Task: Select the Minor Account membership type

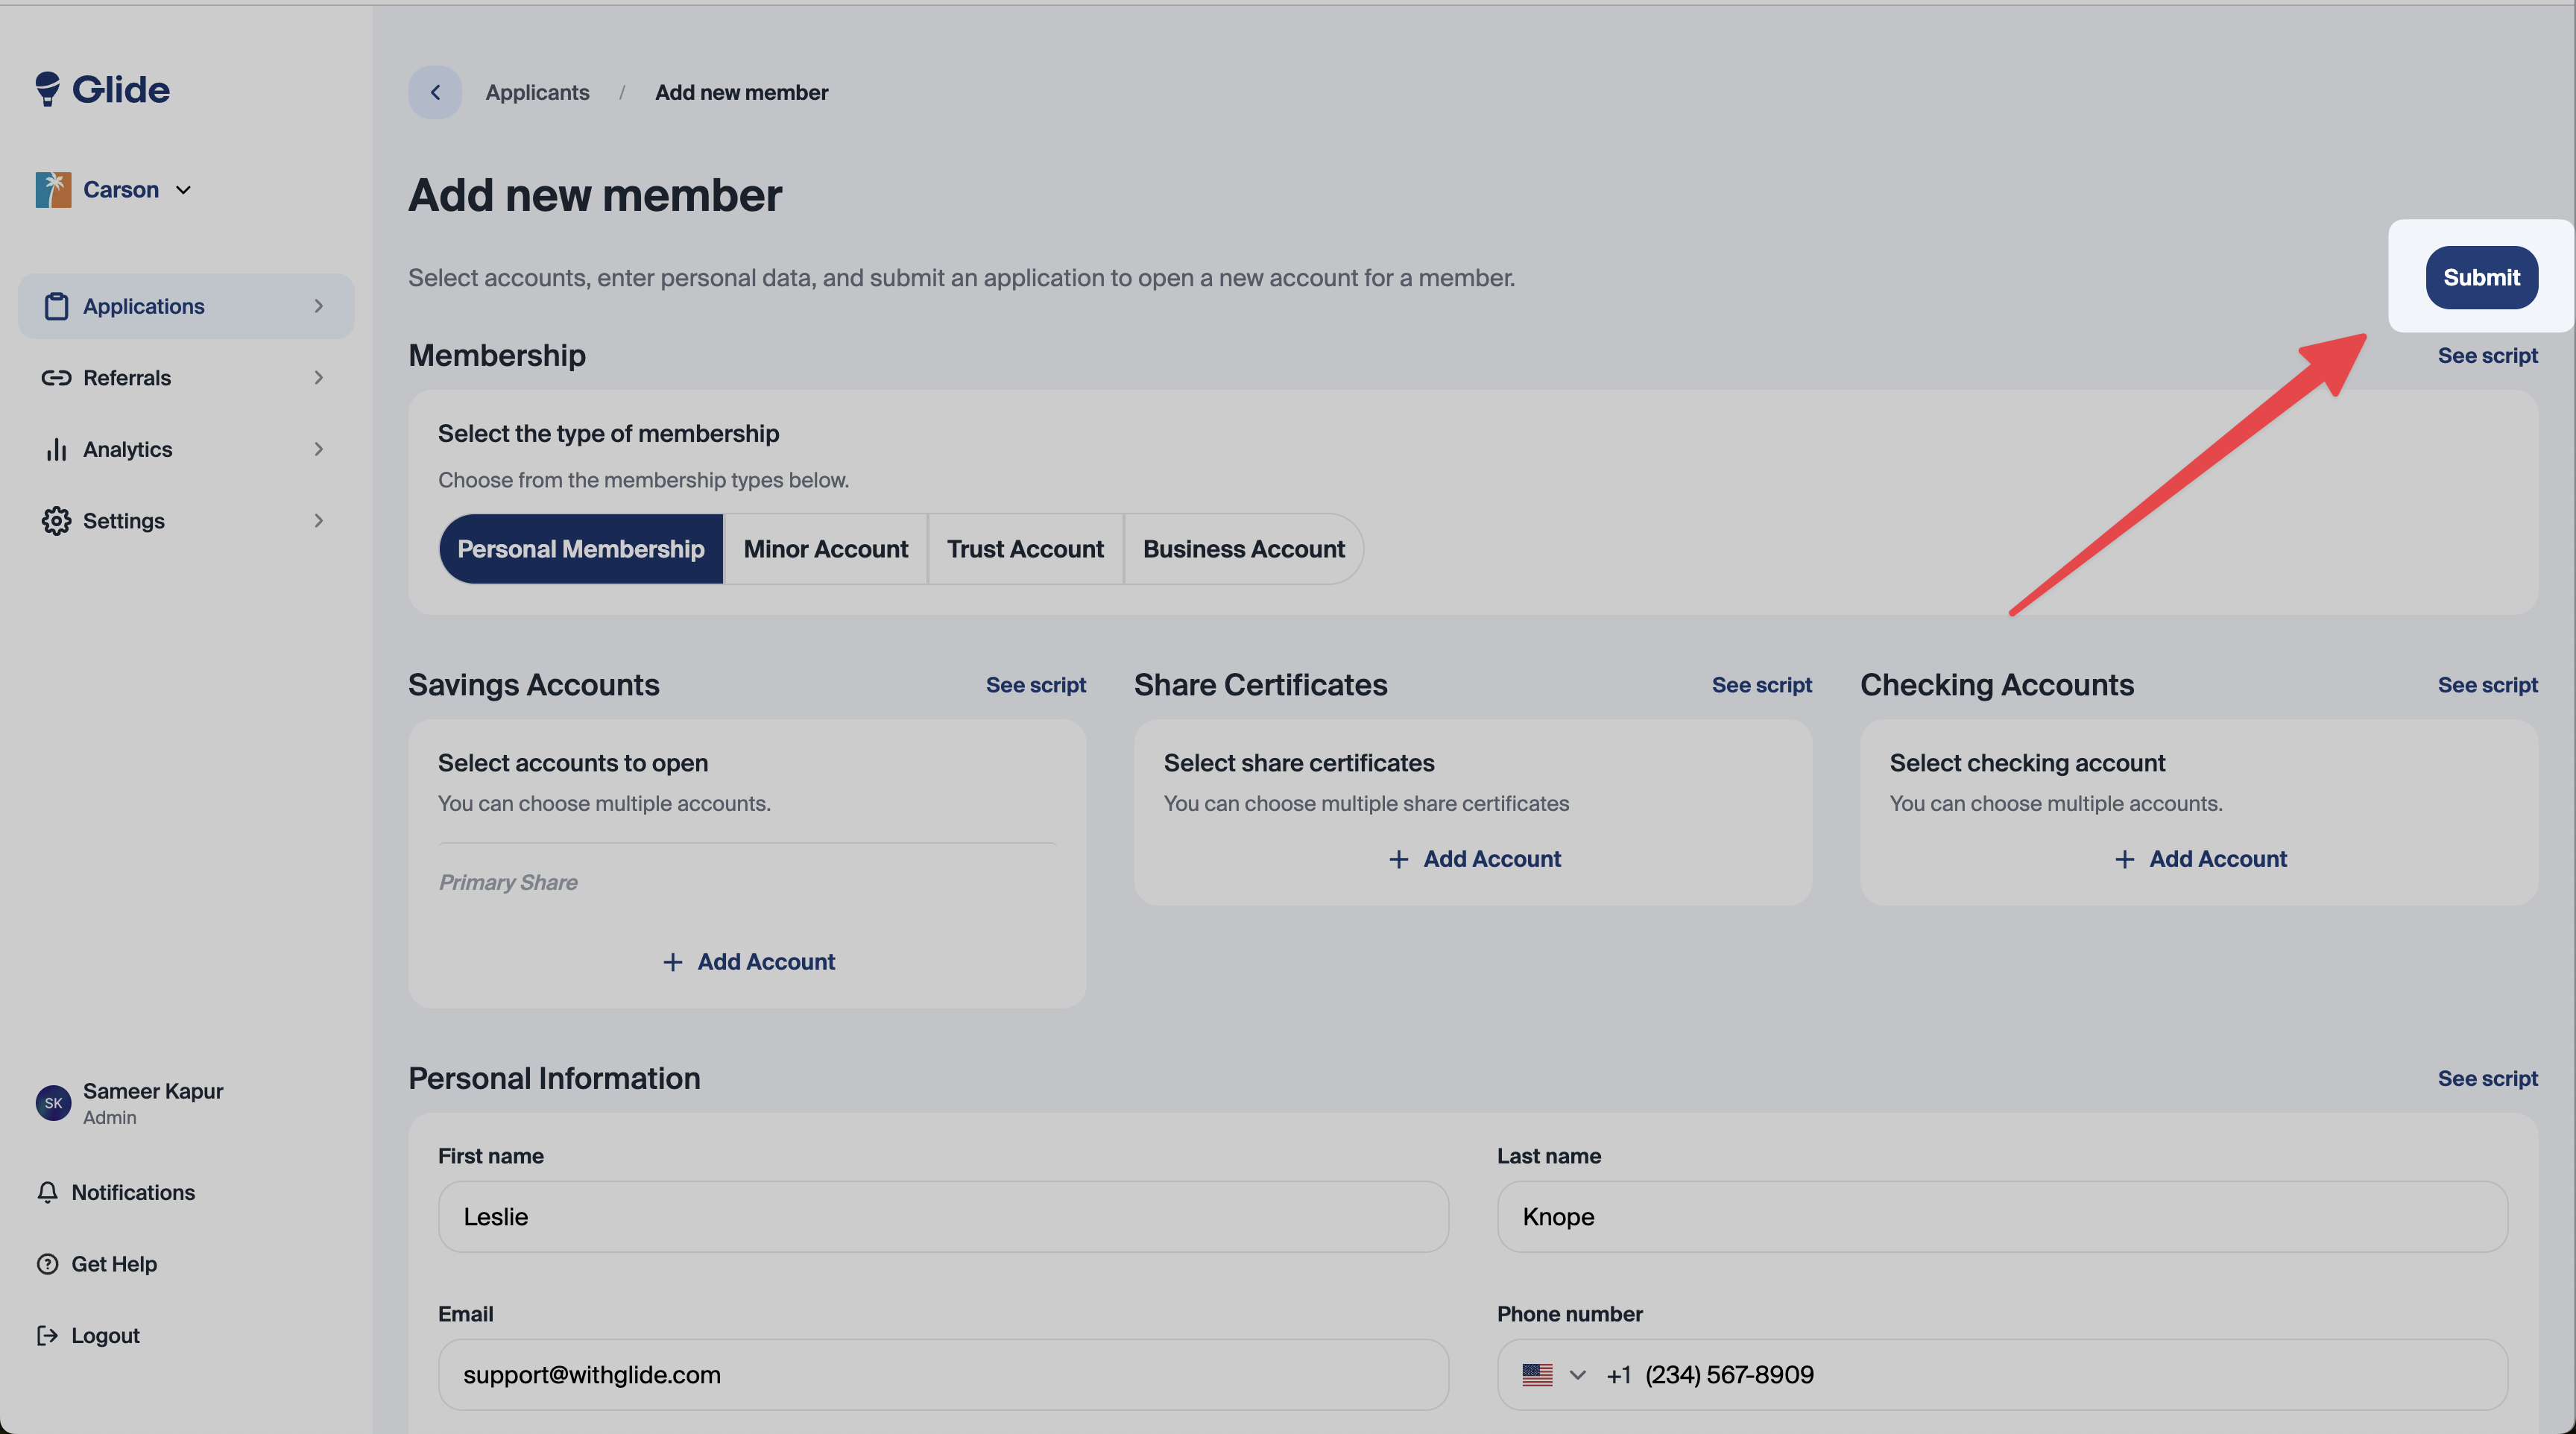Action: point(825,549)
